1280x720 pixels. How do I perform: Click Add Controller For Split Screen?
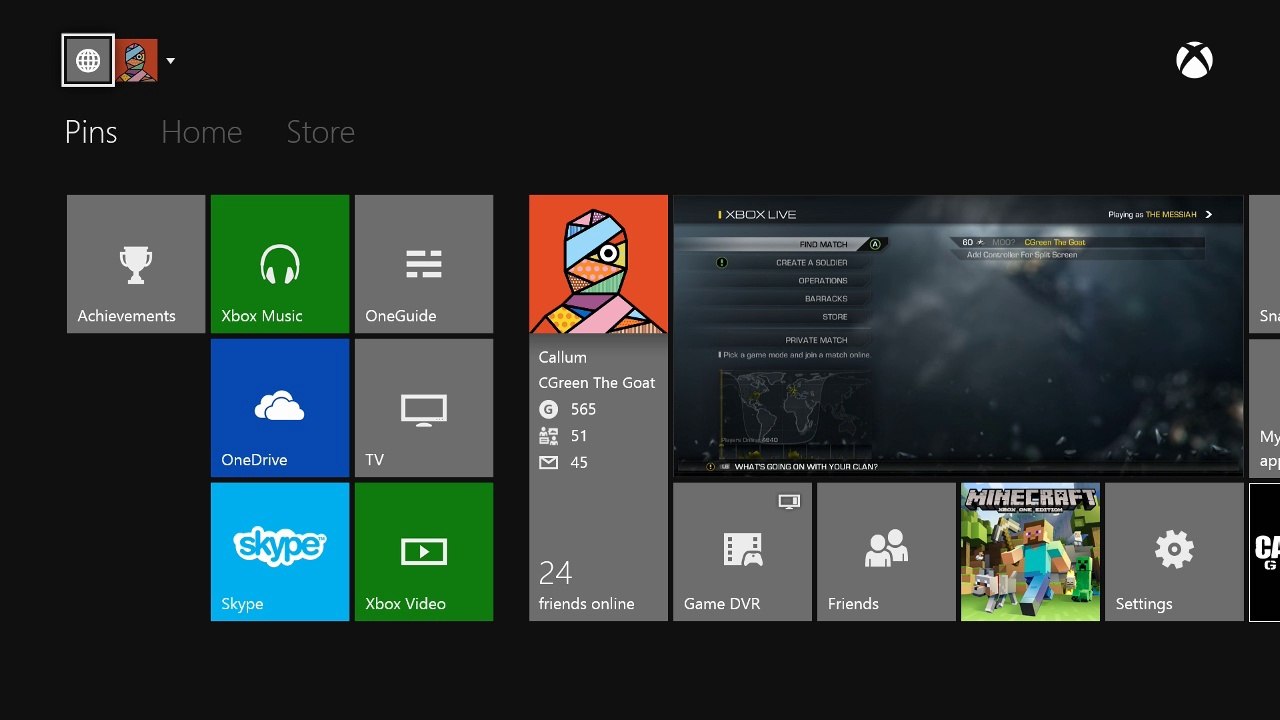click(x=1022, y=255)
